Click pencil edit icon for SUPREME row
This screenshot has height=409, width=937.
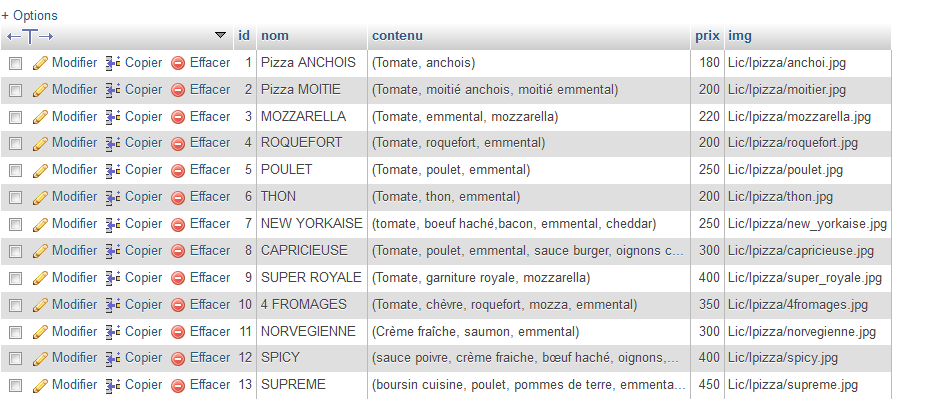coord(40,385)
